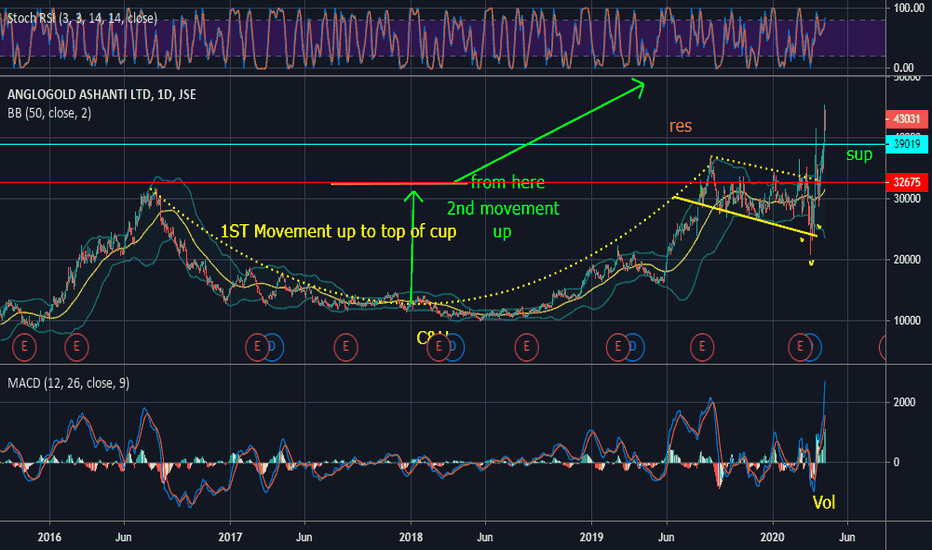932x550 pixels.
Task: Click the 10000 price axis value
Action: (907, 320)
